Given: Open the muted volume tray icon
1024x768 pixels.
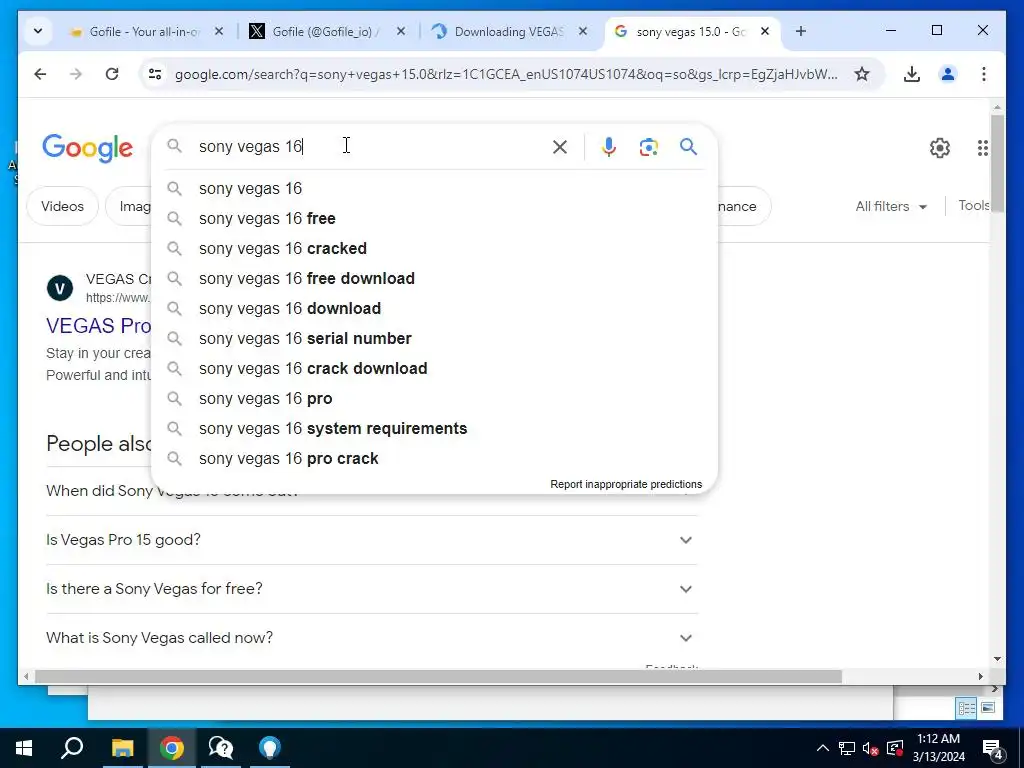Looking at the screenshot, I should point(870,748).
